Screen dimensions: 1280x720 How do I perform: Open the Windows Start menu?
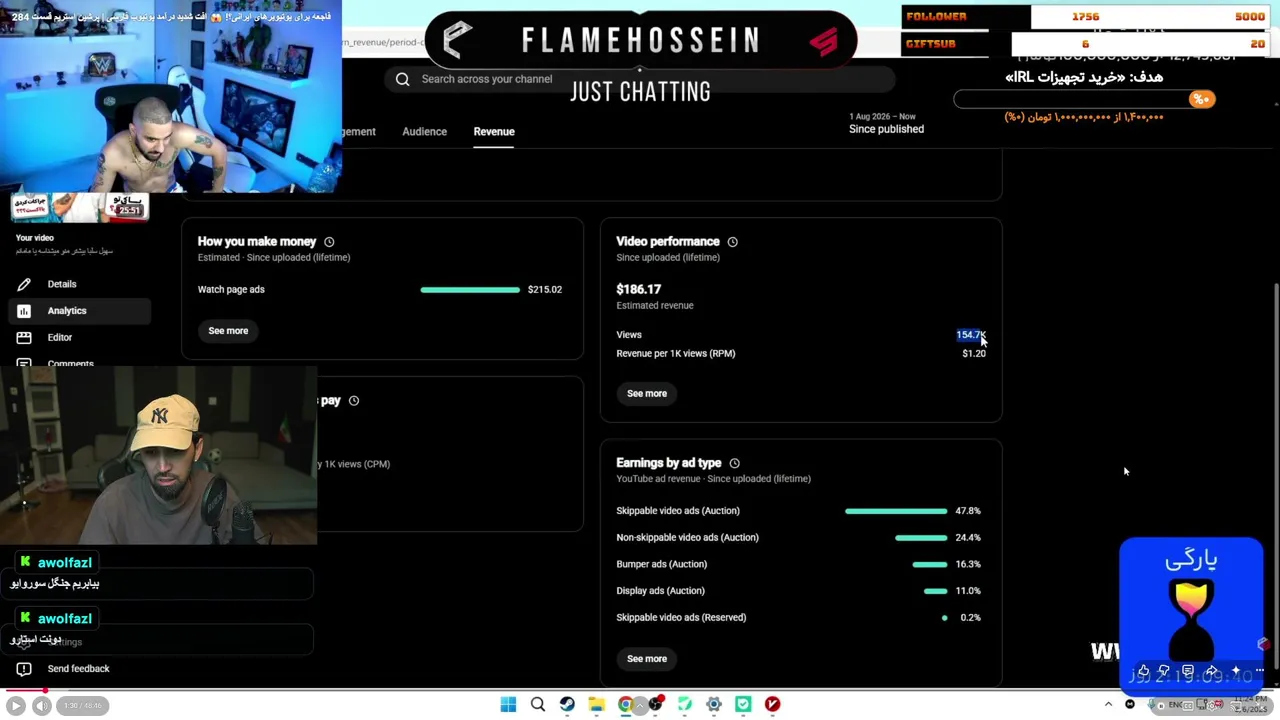click(508, 705)
